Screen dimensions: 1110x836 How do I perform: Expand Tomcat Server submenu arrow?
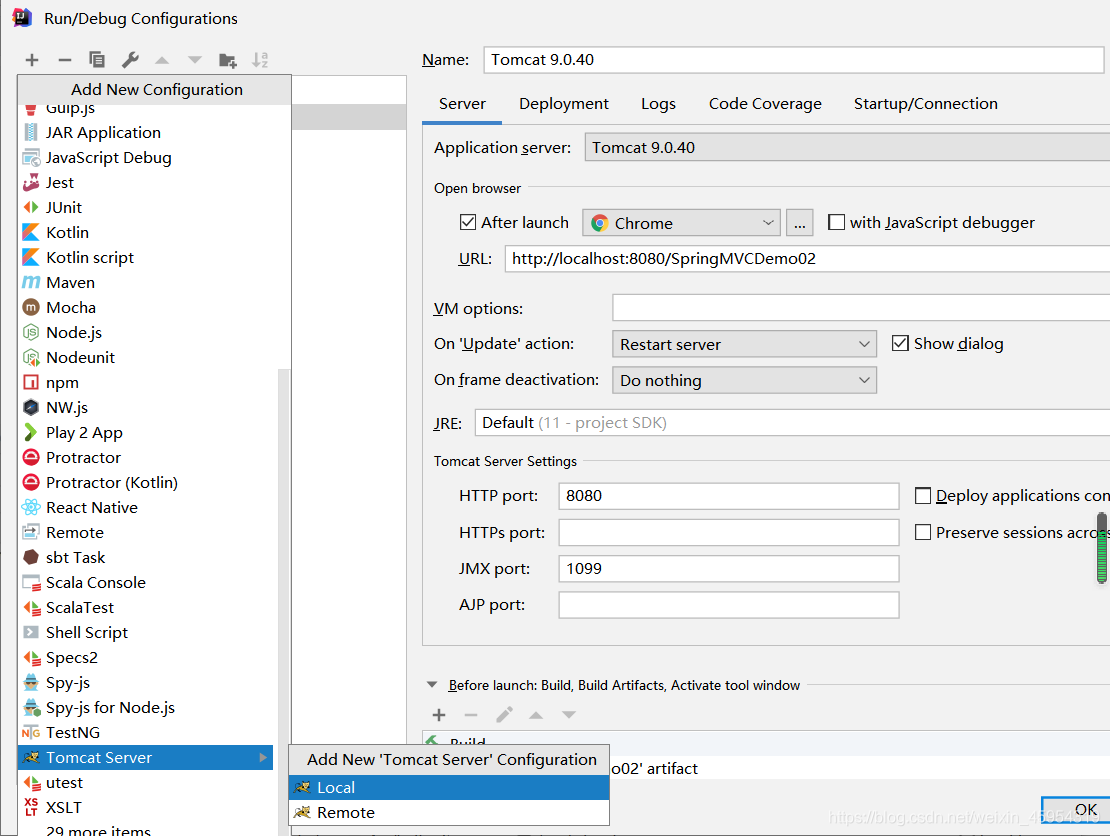point(263,757)
